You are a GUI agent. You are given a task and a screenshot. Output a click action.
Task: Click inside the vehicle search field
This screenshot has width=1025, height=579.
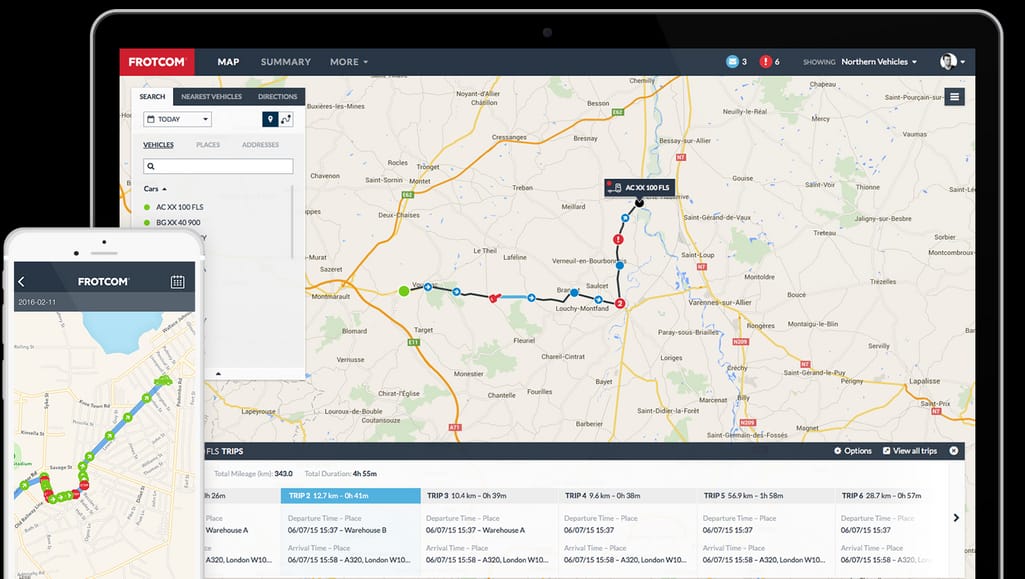pyautogui.click(x=218, y=166)
